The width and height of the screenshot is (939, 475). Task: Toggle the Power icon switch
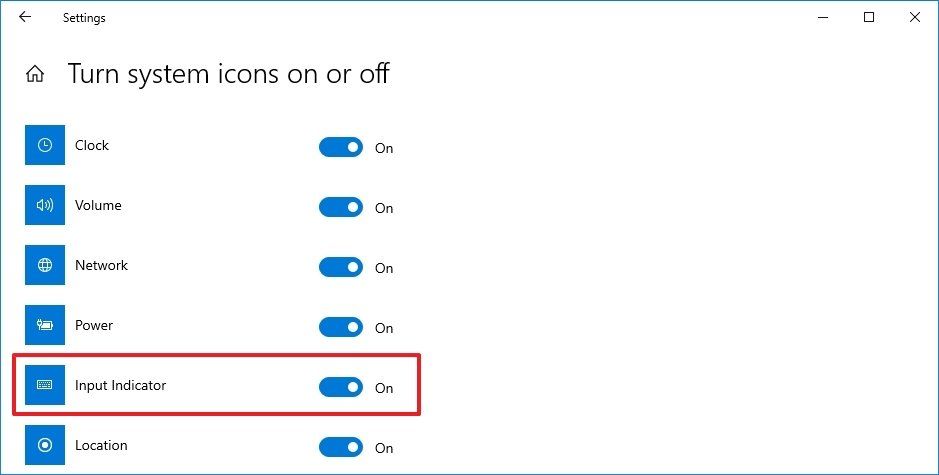tap(341, 327)
